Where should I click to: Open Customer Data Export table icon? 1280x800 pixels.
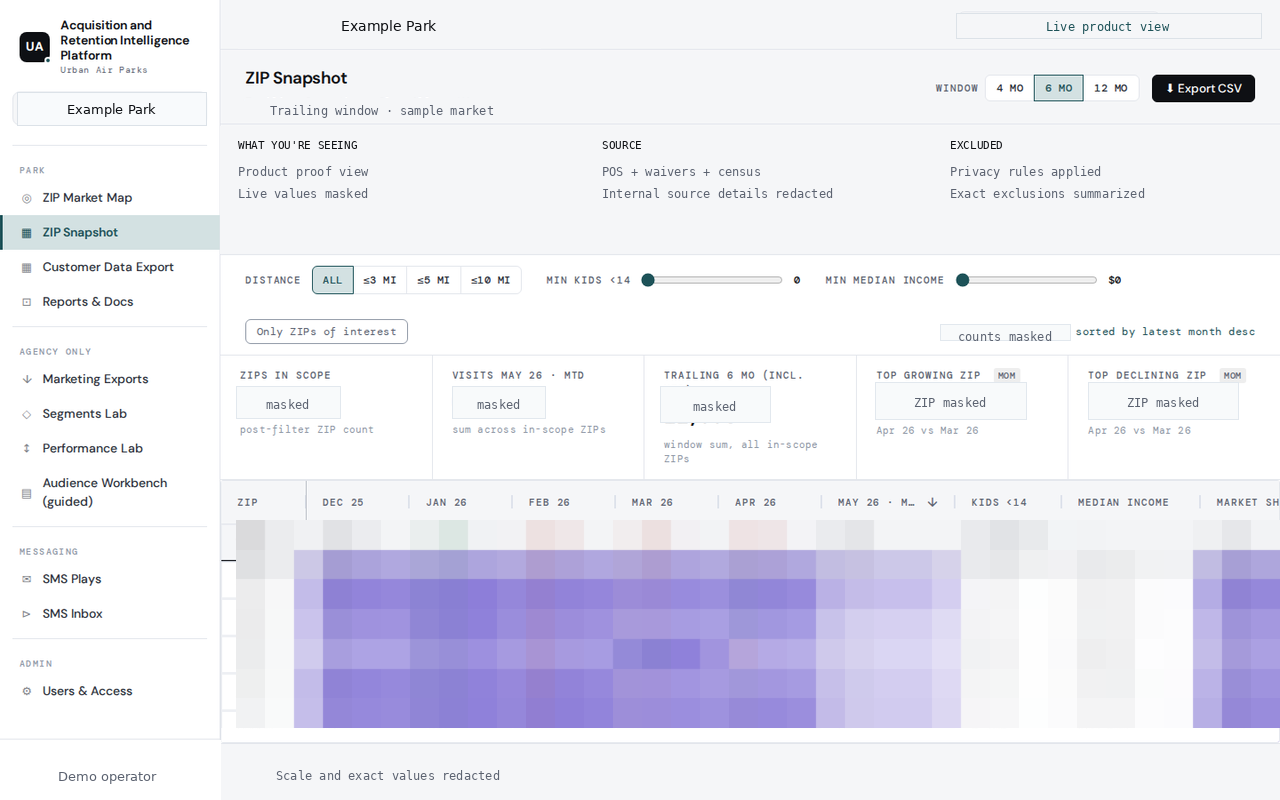point(27,268)
